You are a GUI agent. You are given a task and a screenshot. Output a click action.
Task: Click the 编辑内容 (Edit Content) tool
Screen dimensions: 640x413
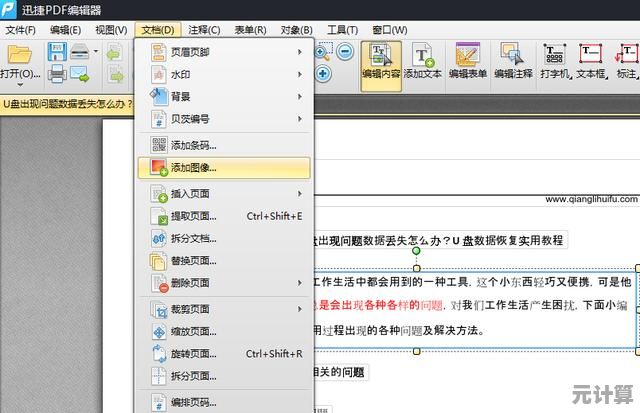380,59
